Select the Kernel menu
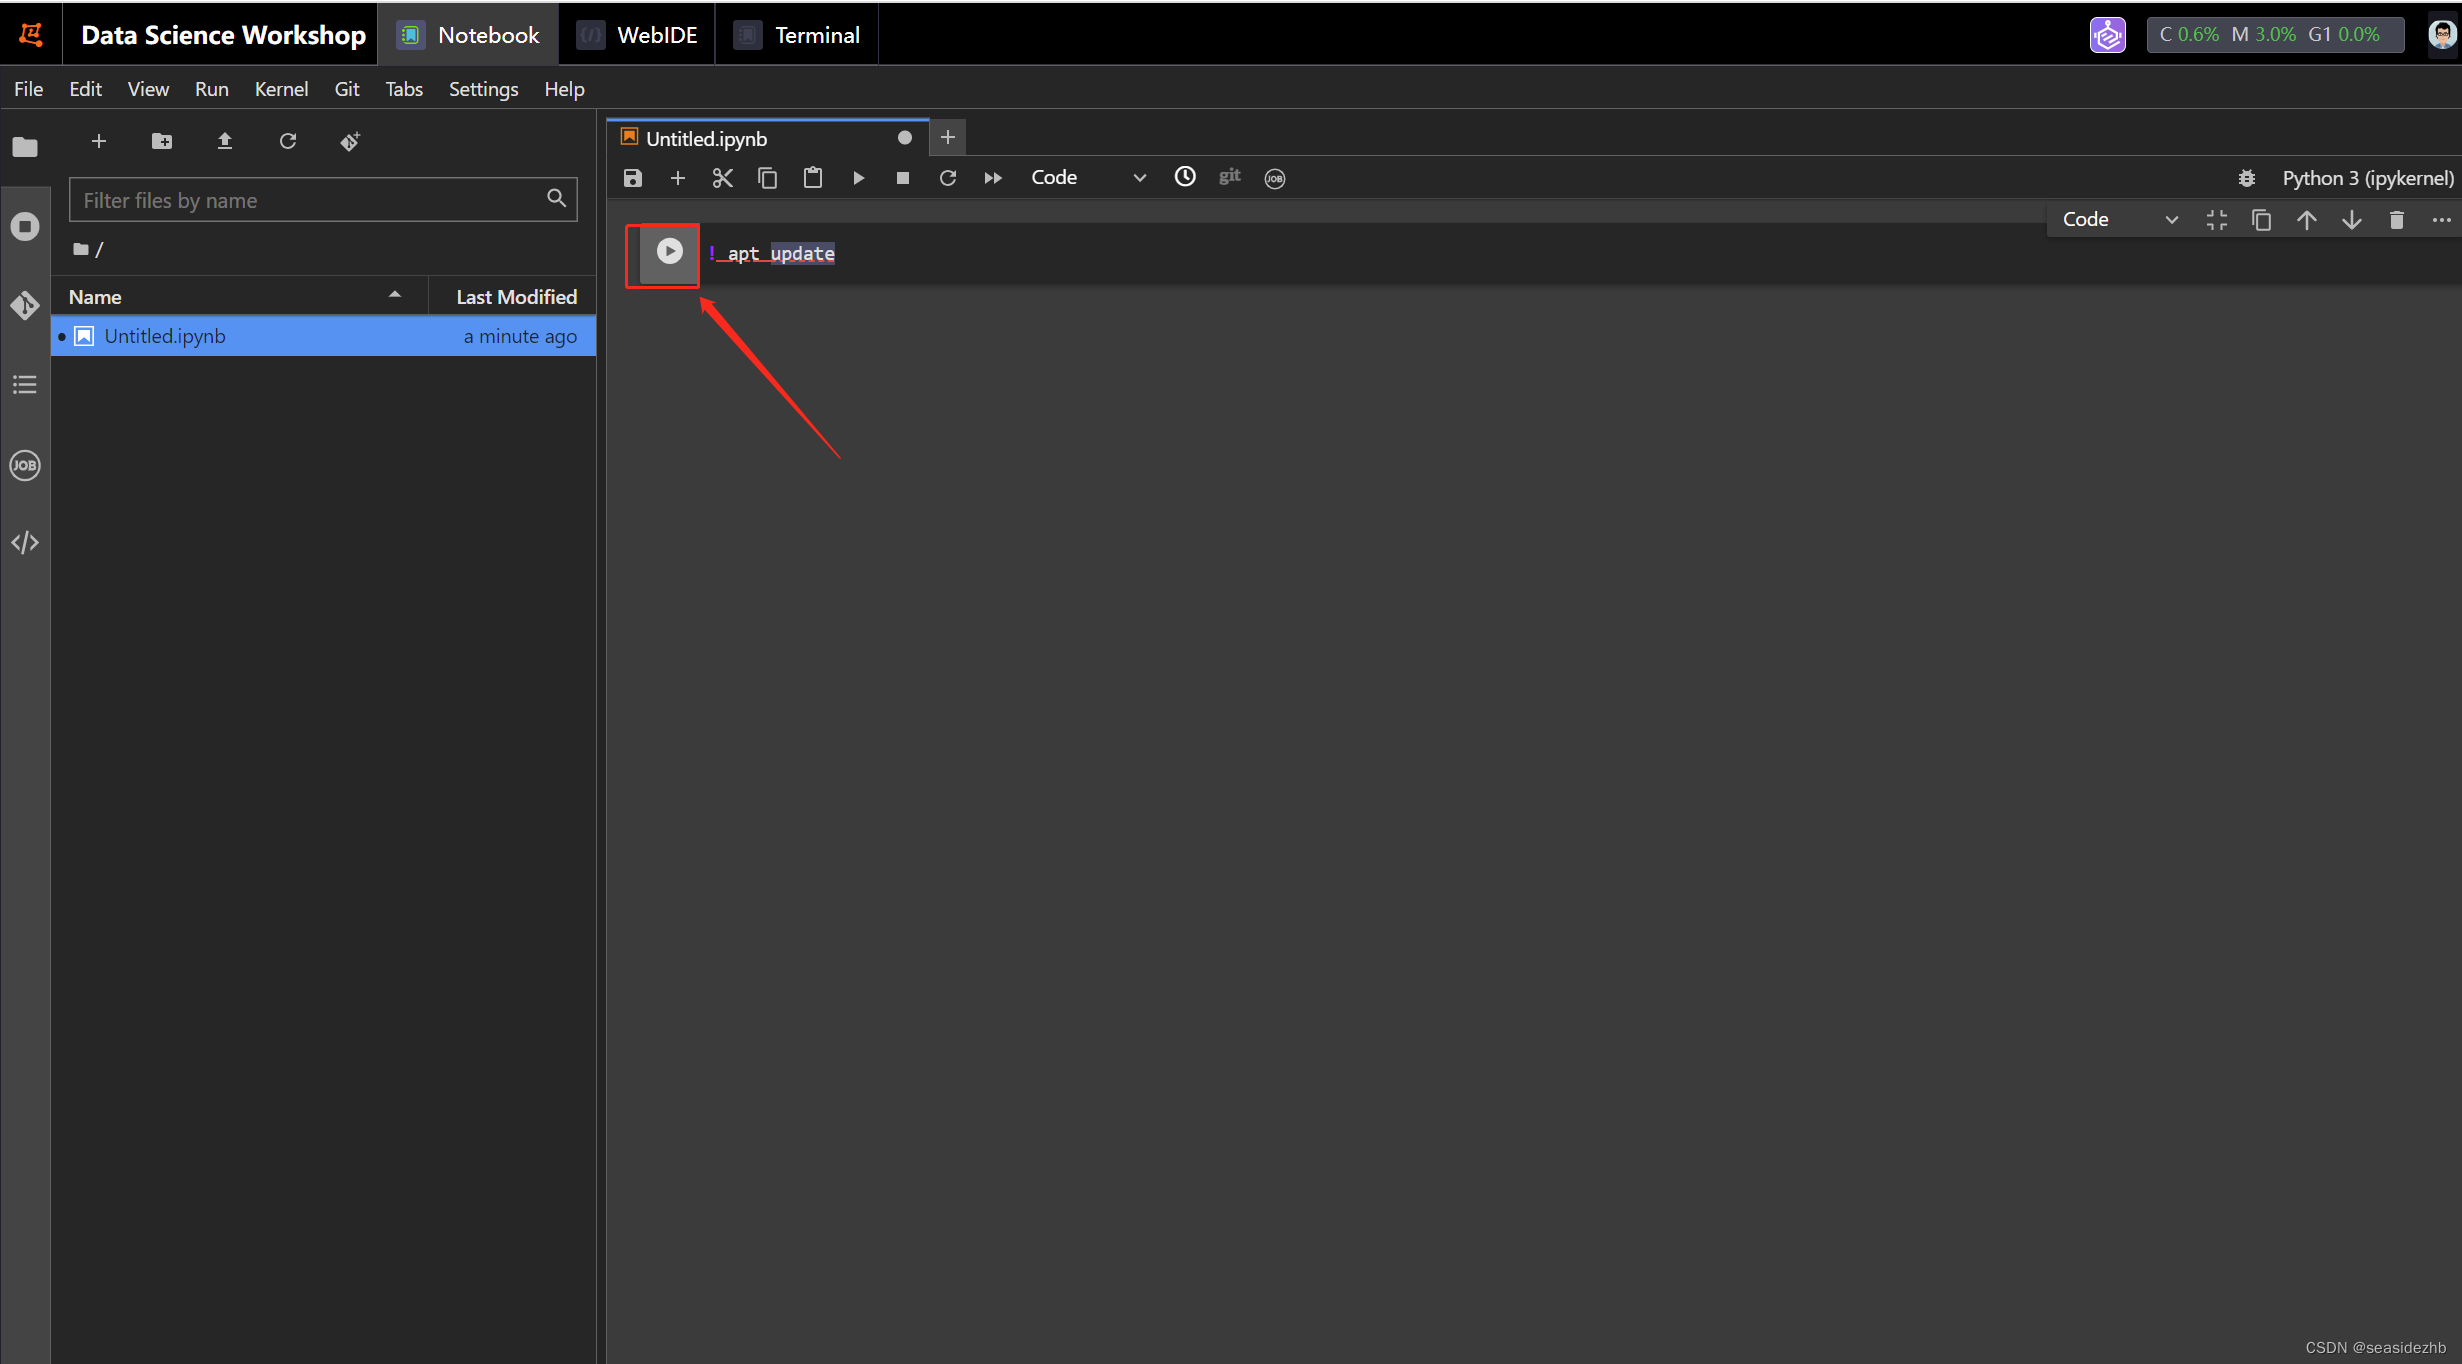 point(279,87)
